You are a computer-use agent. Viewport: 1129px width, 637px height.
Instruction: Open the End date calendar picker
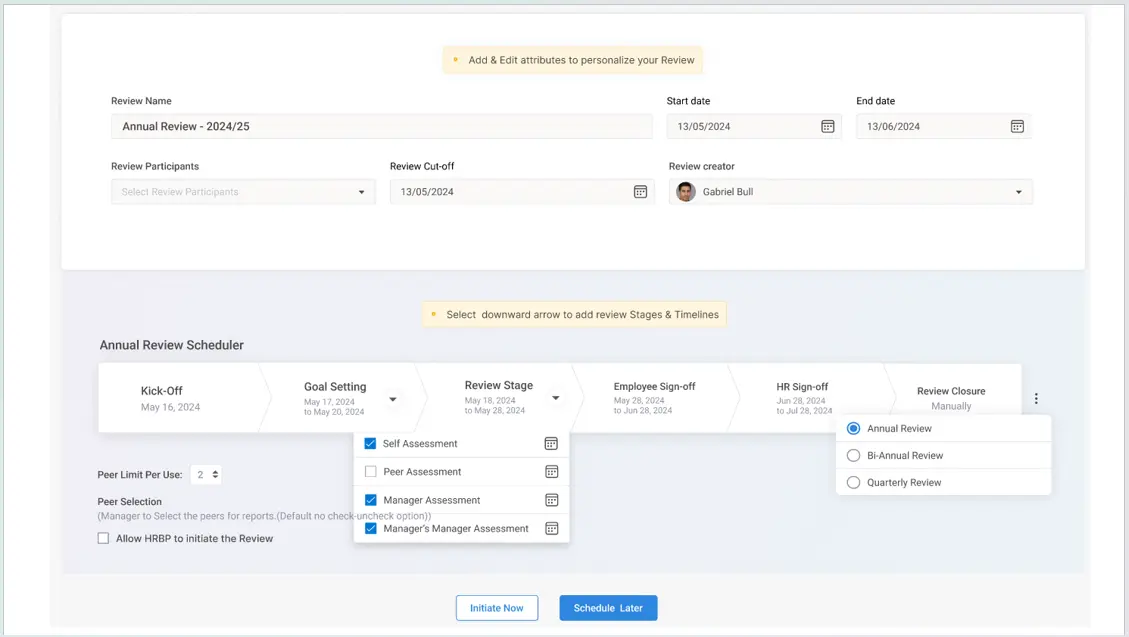(1016, 126)
